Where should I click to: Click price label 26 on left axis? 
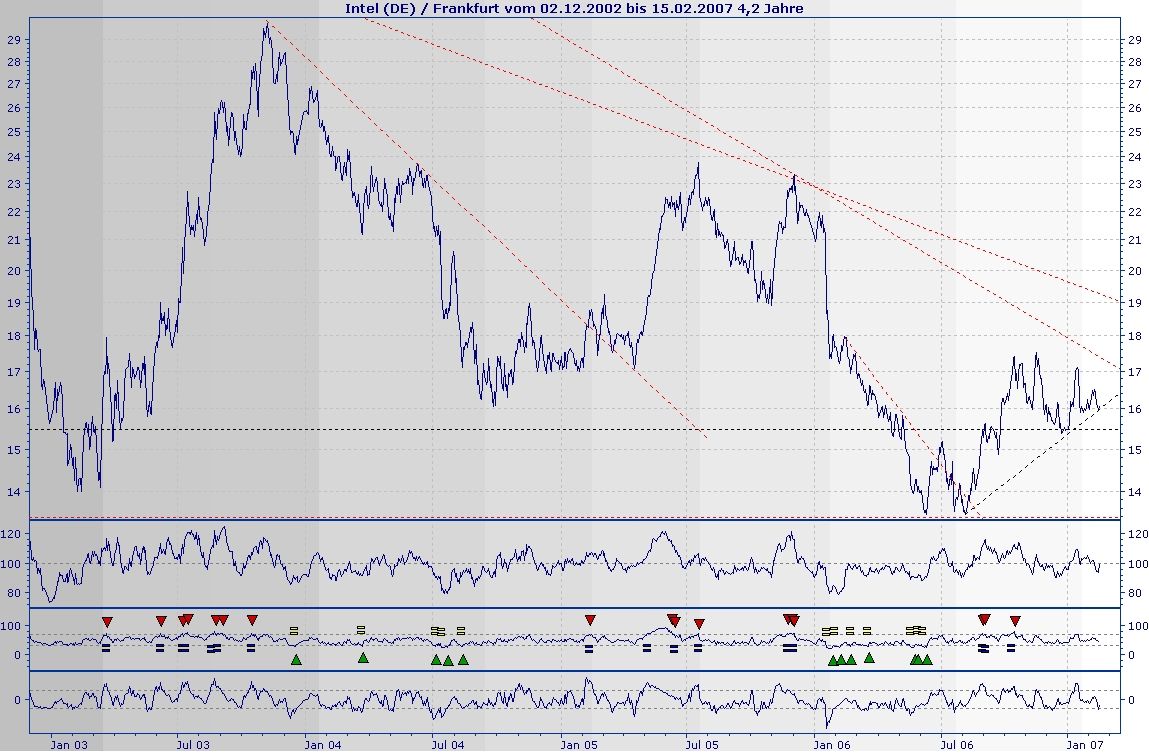[14, 108]
